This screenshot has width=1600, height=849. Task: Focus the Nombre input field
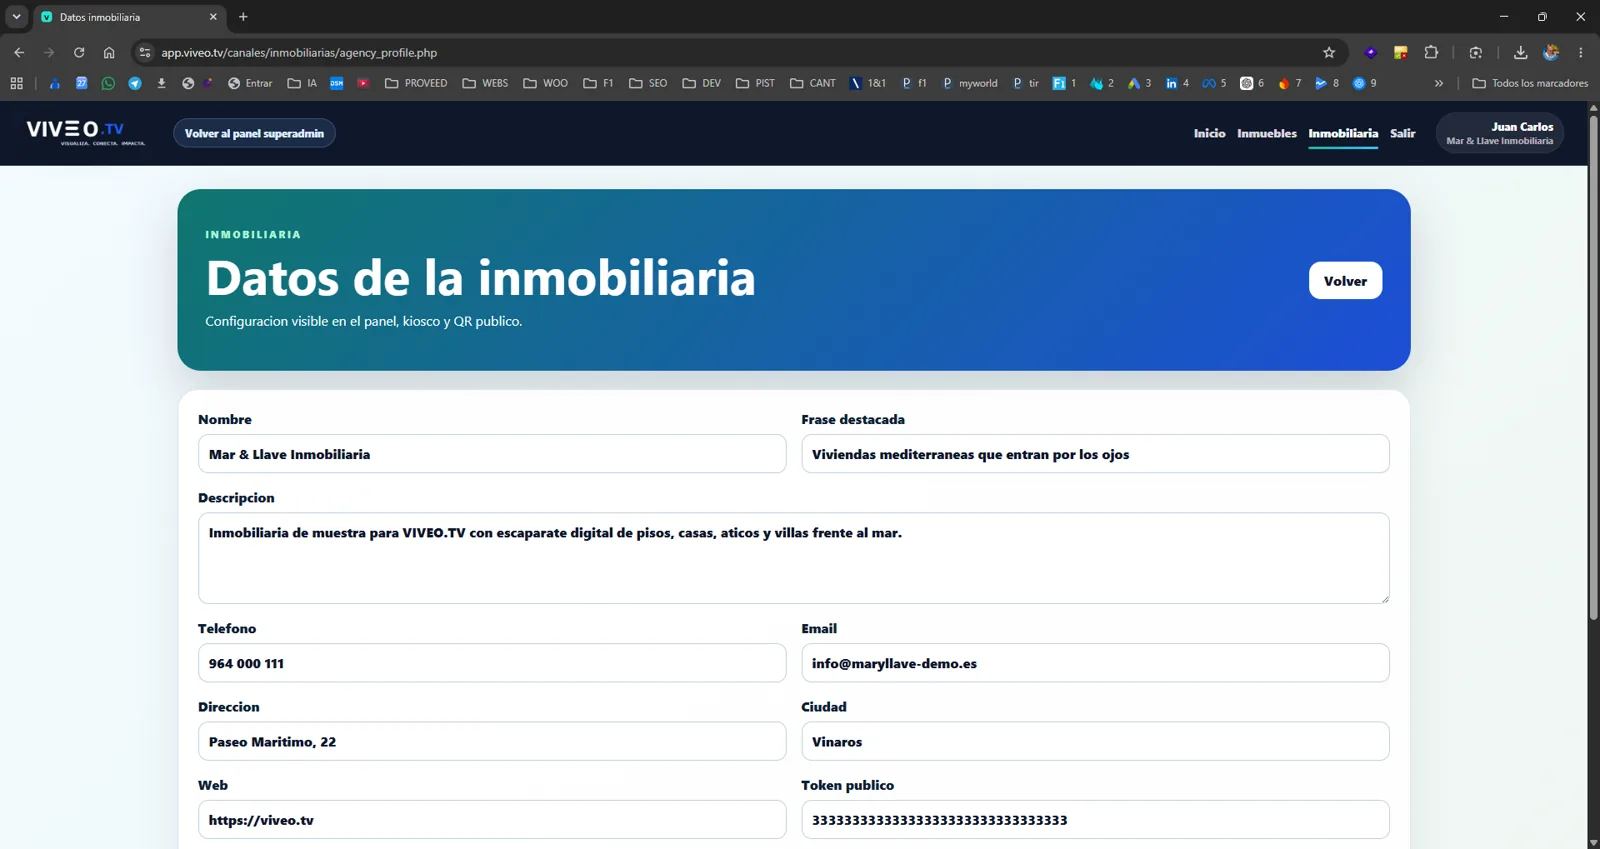coord(492,454)
